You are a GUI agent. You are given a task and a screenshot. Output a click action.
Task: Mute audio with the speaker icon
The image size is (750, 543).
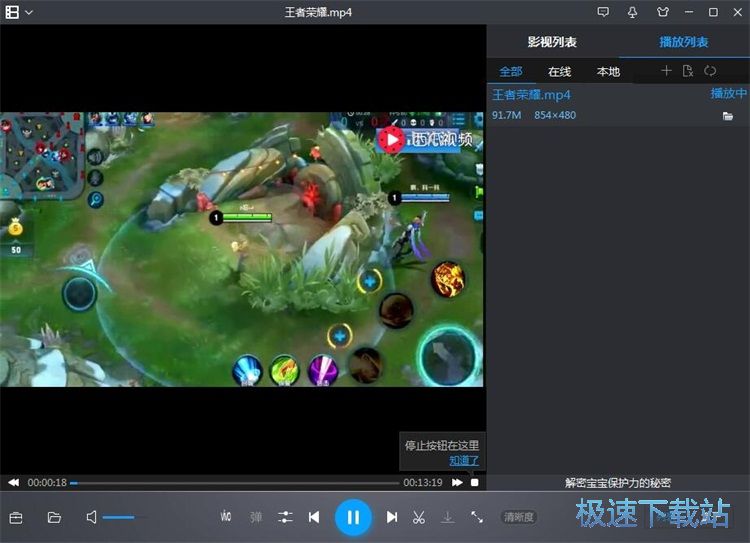(x=91, y=517)
